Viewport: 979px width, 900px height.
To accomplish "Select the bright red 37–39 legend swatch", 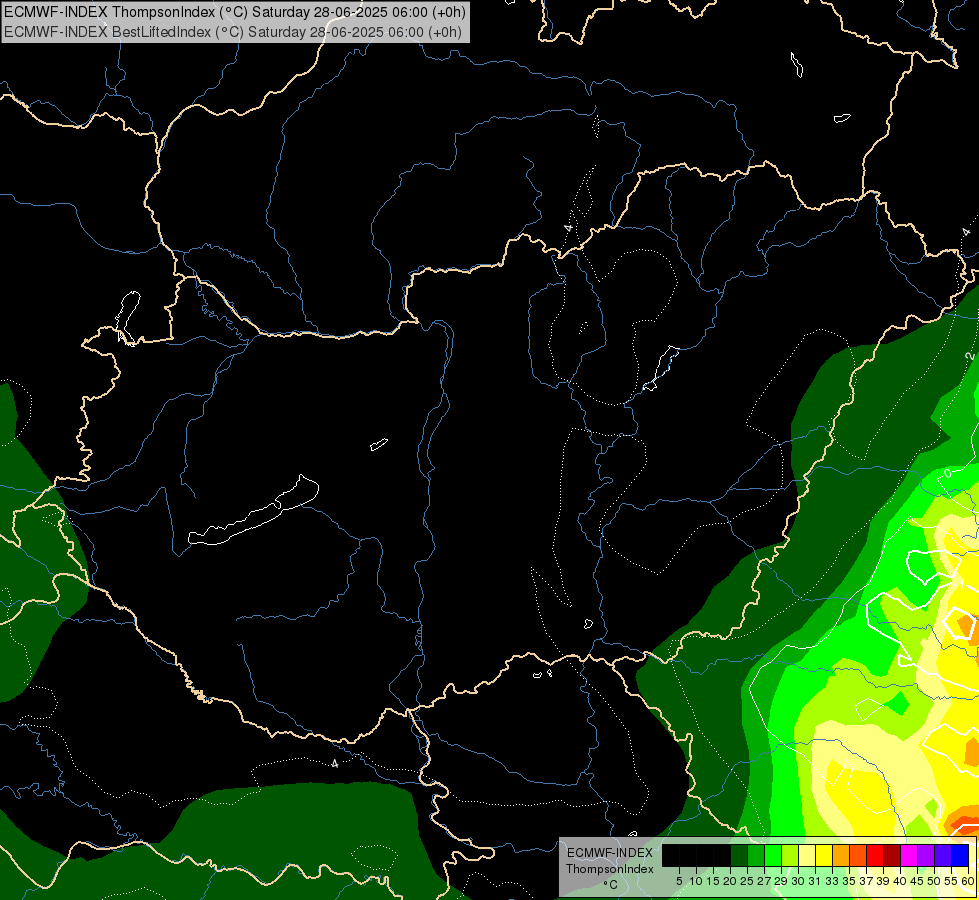I will 875,855.
